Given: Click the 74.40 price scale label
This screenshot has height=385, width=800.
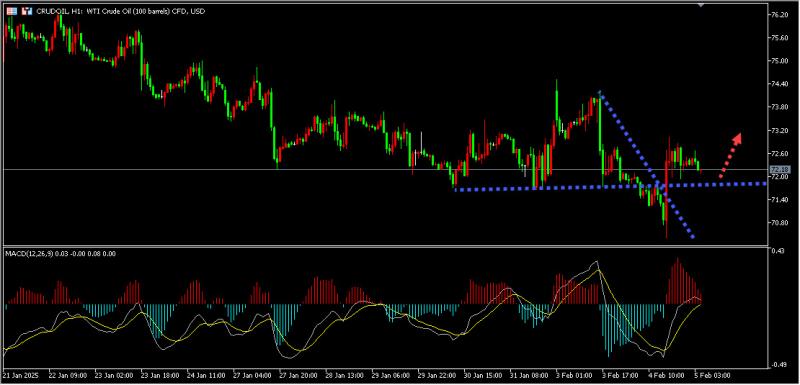Looking at the screenshot, I should pyautogui.click(x=779, y=84).
